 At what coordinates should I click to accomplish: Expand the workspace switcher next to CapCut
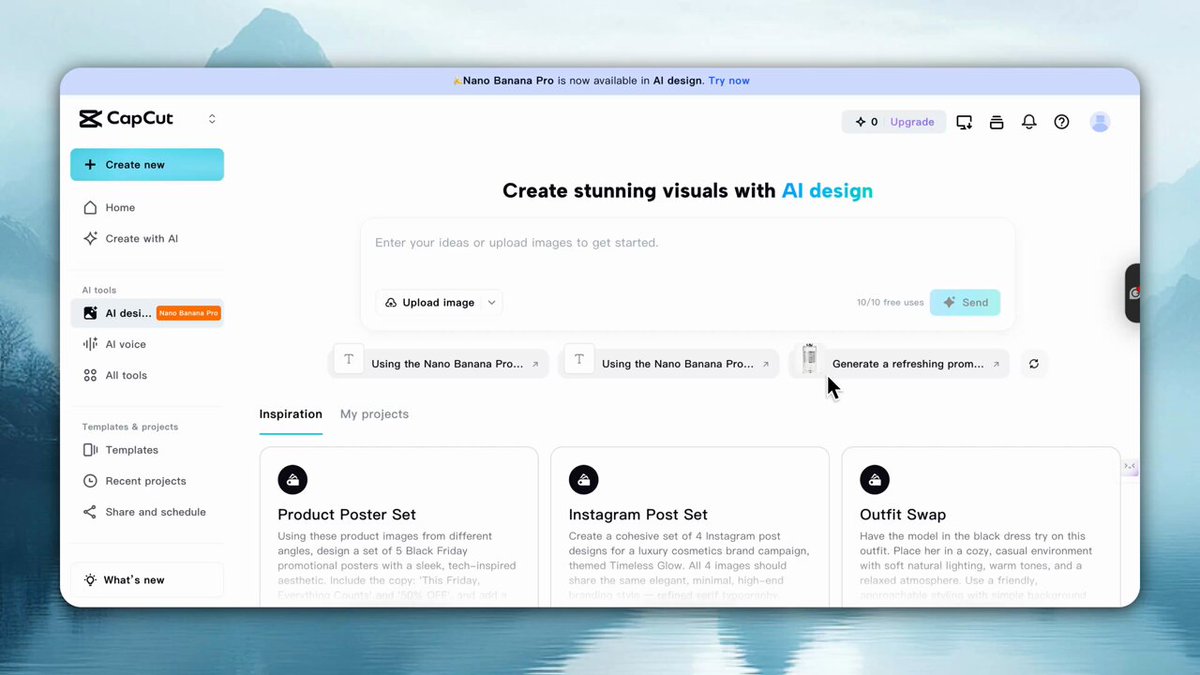coord(212,119)
